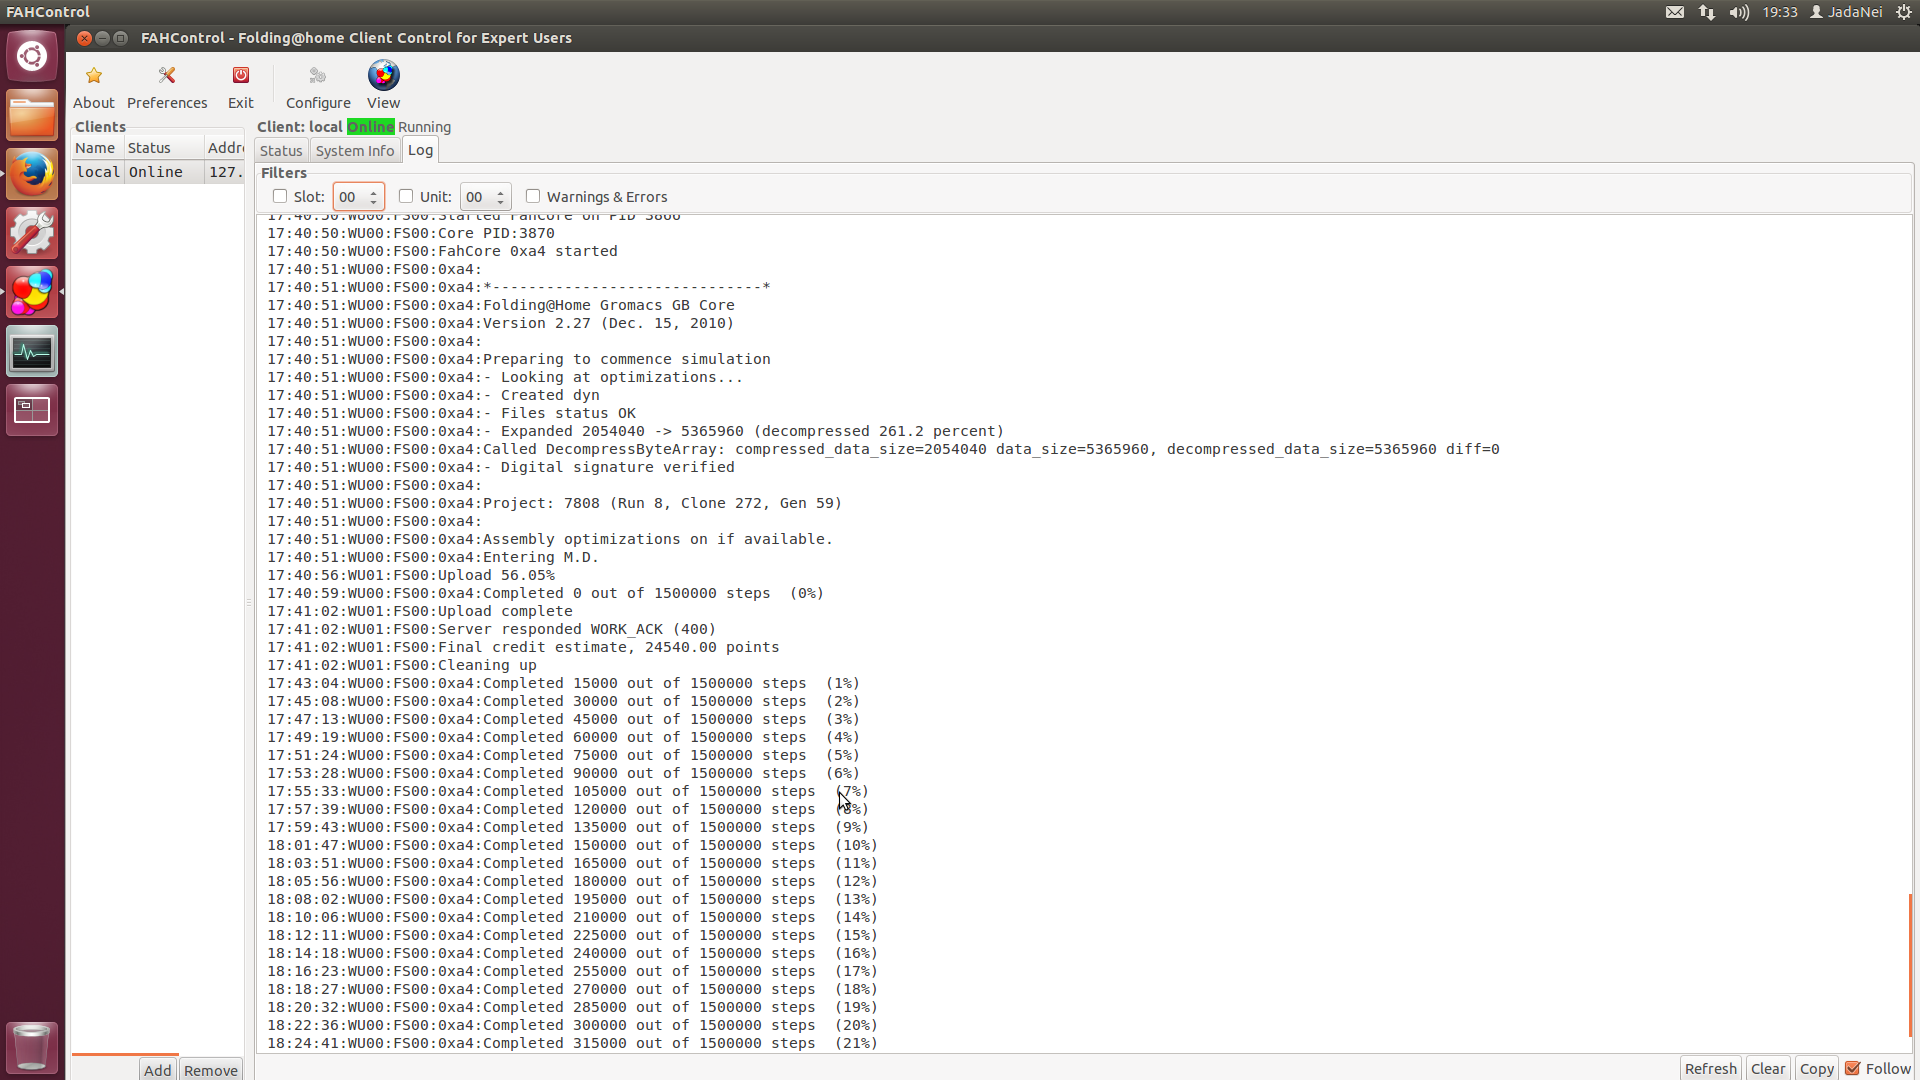Screen dimensions: 1920x1080
Task: Select the Log tab
Action: [420, 149]
